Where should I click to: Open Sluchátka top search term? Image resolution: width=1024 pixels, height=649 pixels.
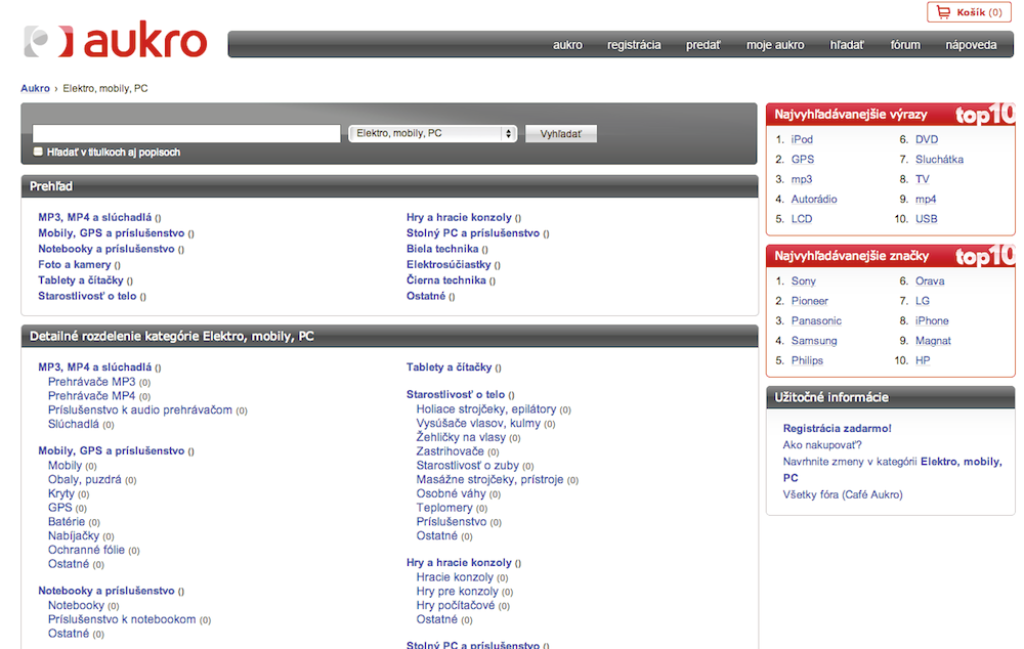939,159
